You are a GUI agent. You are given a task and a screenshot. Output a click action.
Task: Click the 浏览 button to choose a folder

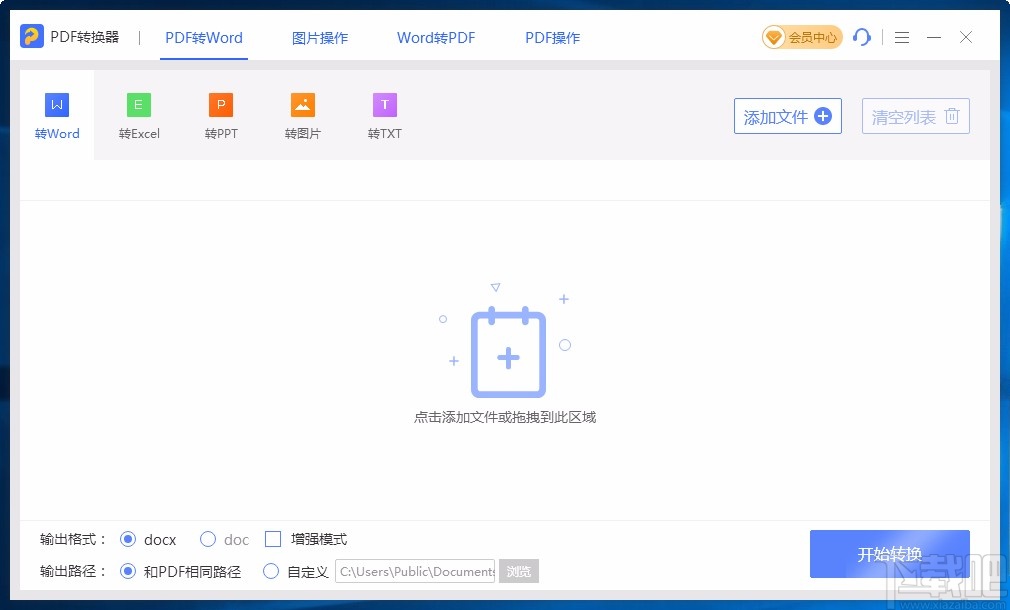tap(519, 571)
